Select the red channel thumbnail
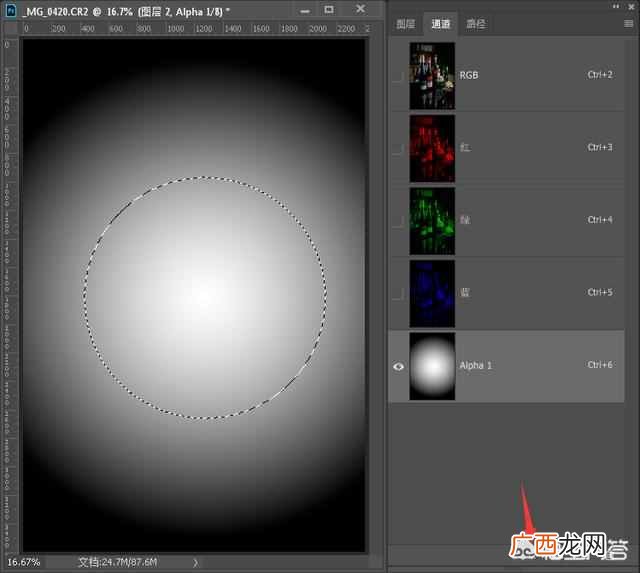This screenshot has height=573, width=640. point(432,149)
